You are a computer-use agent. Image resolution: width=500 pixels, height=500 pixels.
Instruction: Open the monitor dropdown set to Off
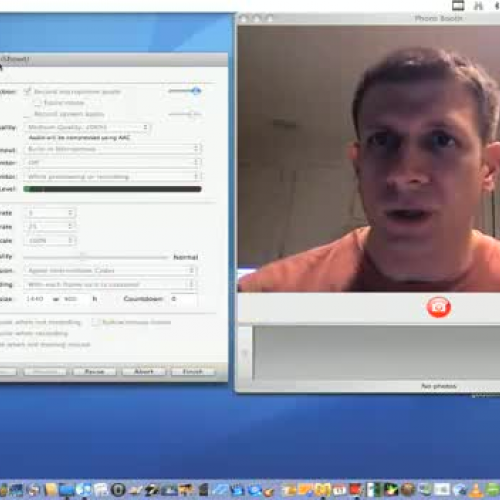pos(112,163)
